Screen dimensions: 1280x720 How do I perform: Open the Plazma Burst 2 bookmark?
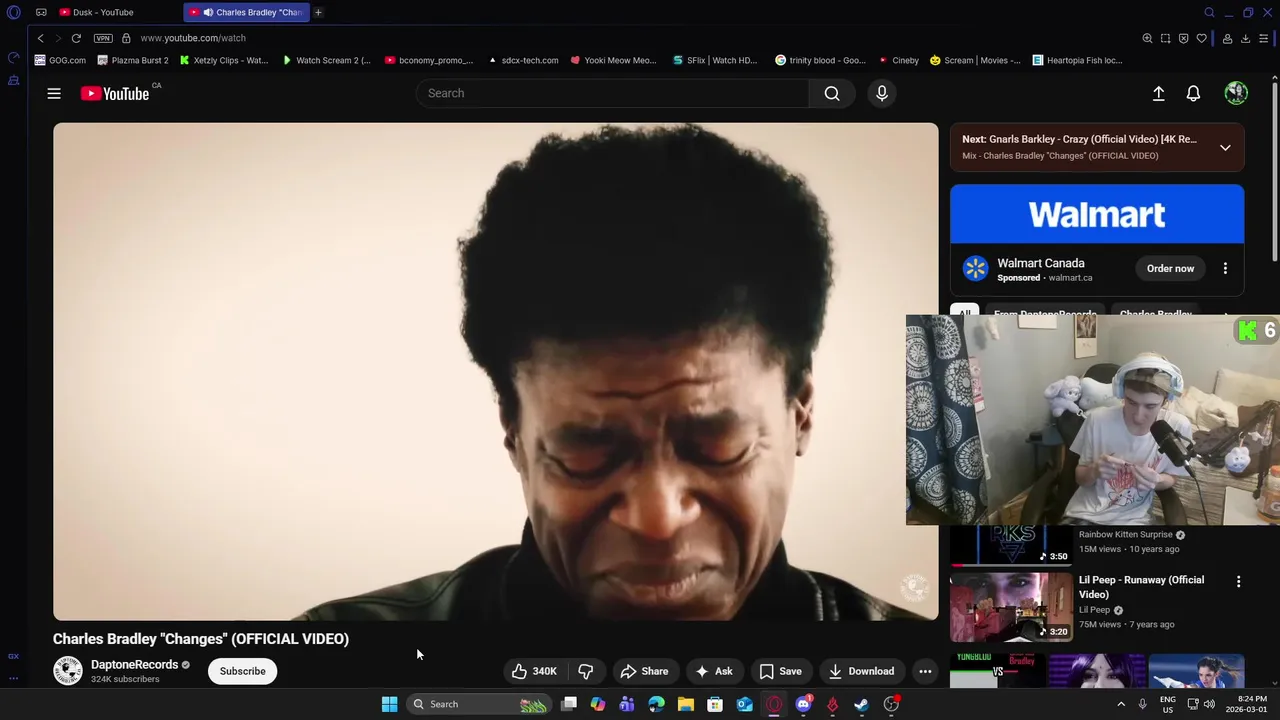pyautogui.click(x=133, y=60)
